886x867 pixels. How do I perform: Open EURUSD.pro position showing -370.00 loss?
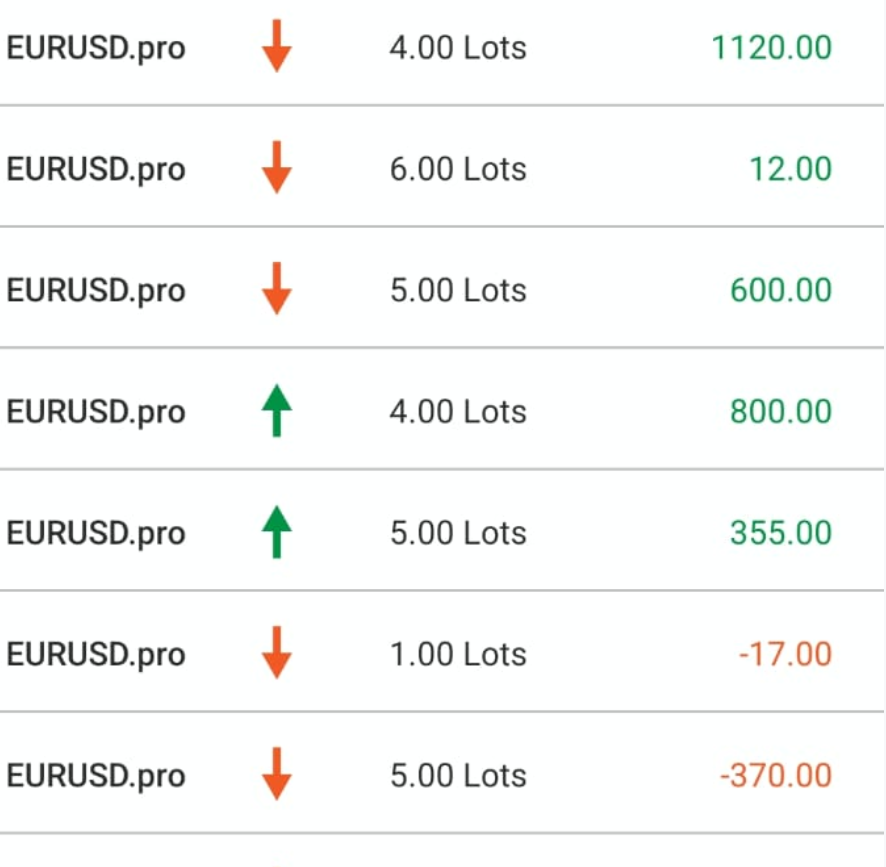point(96,775)
